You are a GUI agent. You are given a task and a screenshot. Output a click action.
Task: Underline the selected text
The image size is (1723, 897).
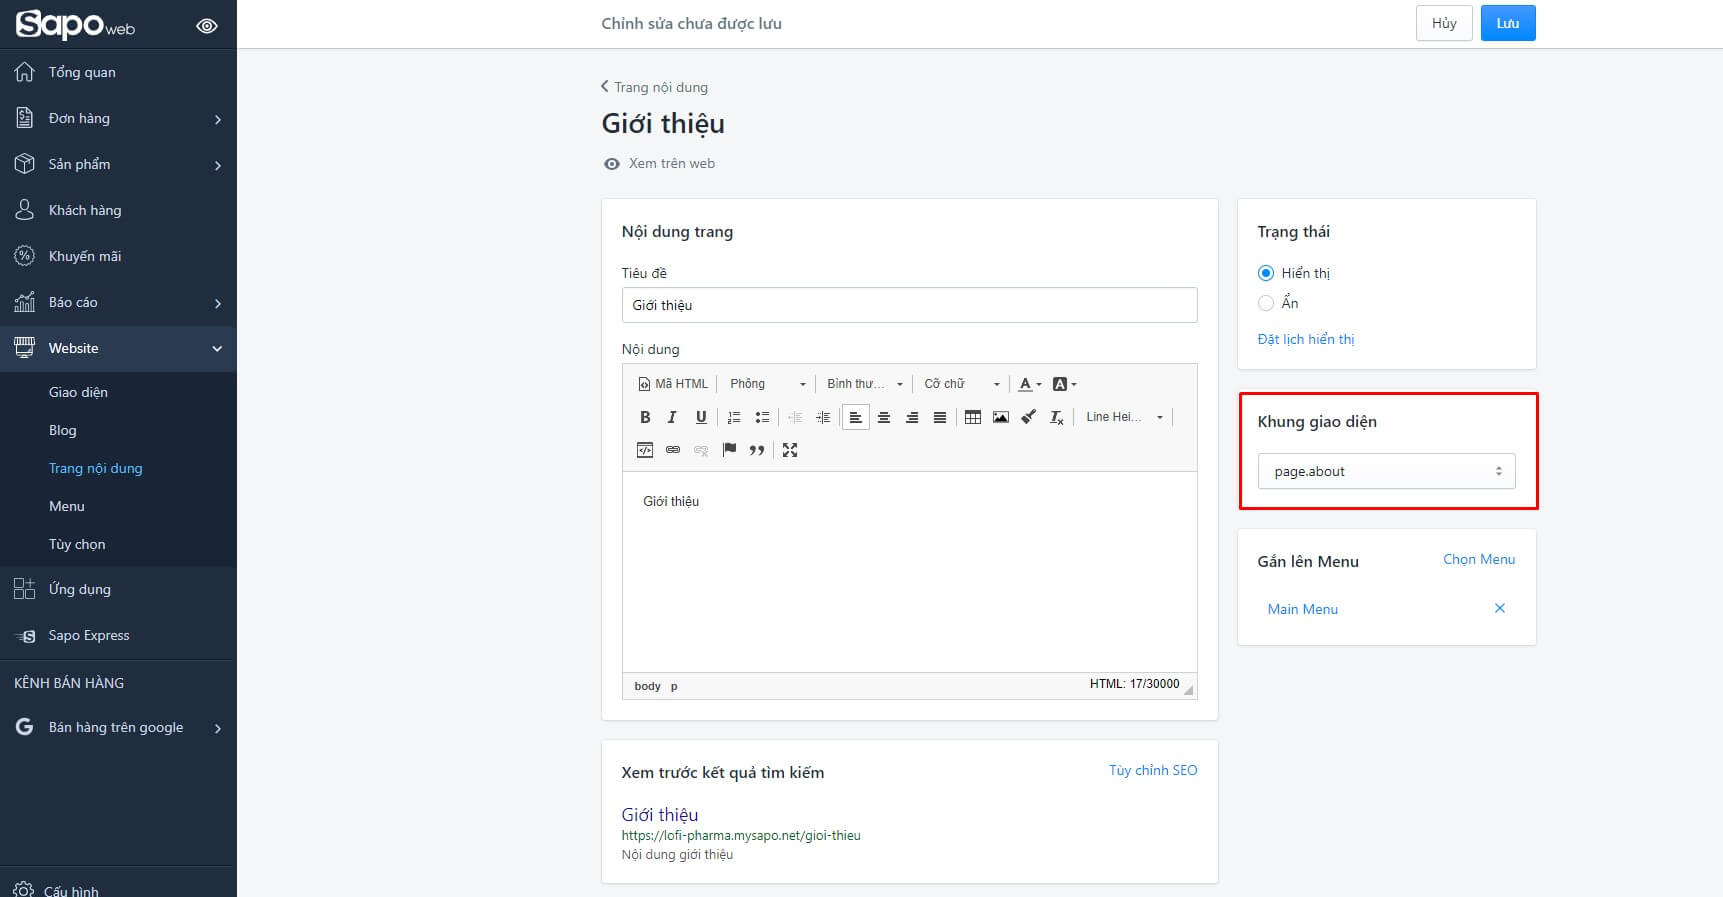tap(701, 417)
